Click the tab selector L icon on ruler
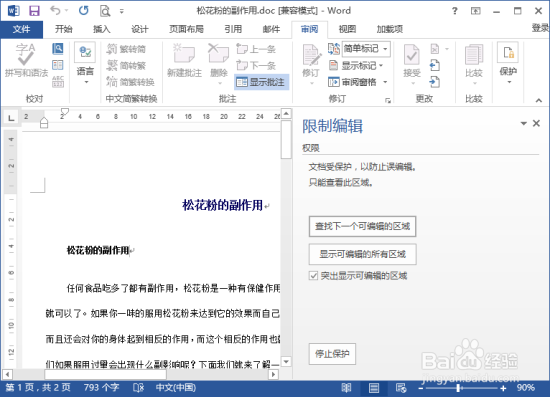Viewport: 550px width, 397px height. coord(11,118)
